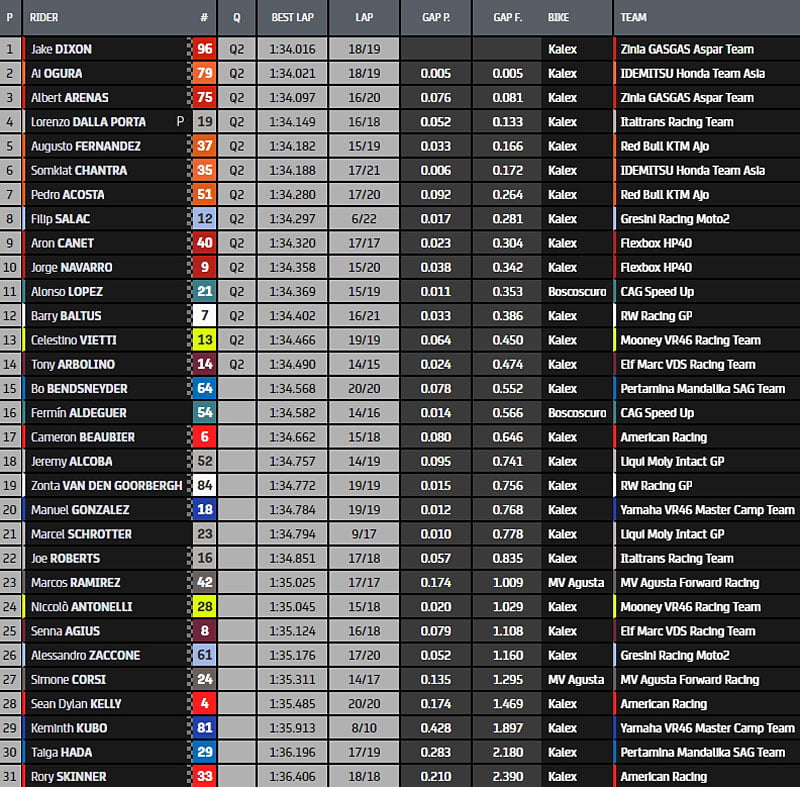This screenshot has height=787, width=800.
Task: Click the Q2 label in Tony Arbolino's row
Action: (236, 365)
